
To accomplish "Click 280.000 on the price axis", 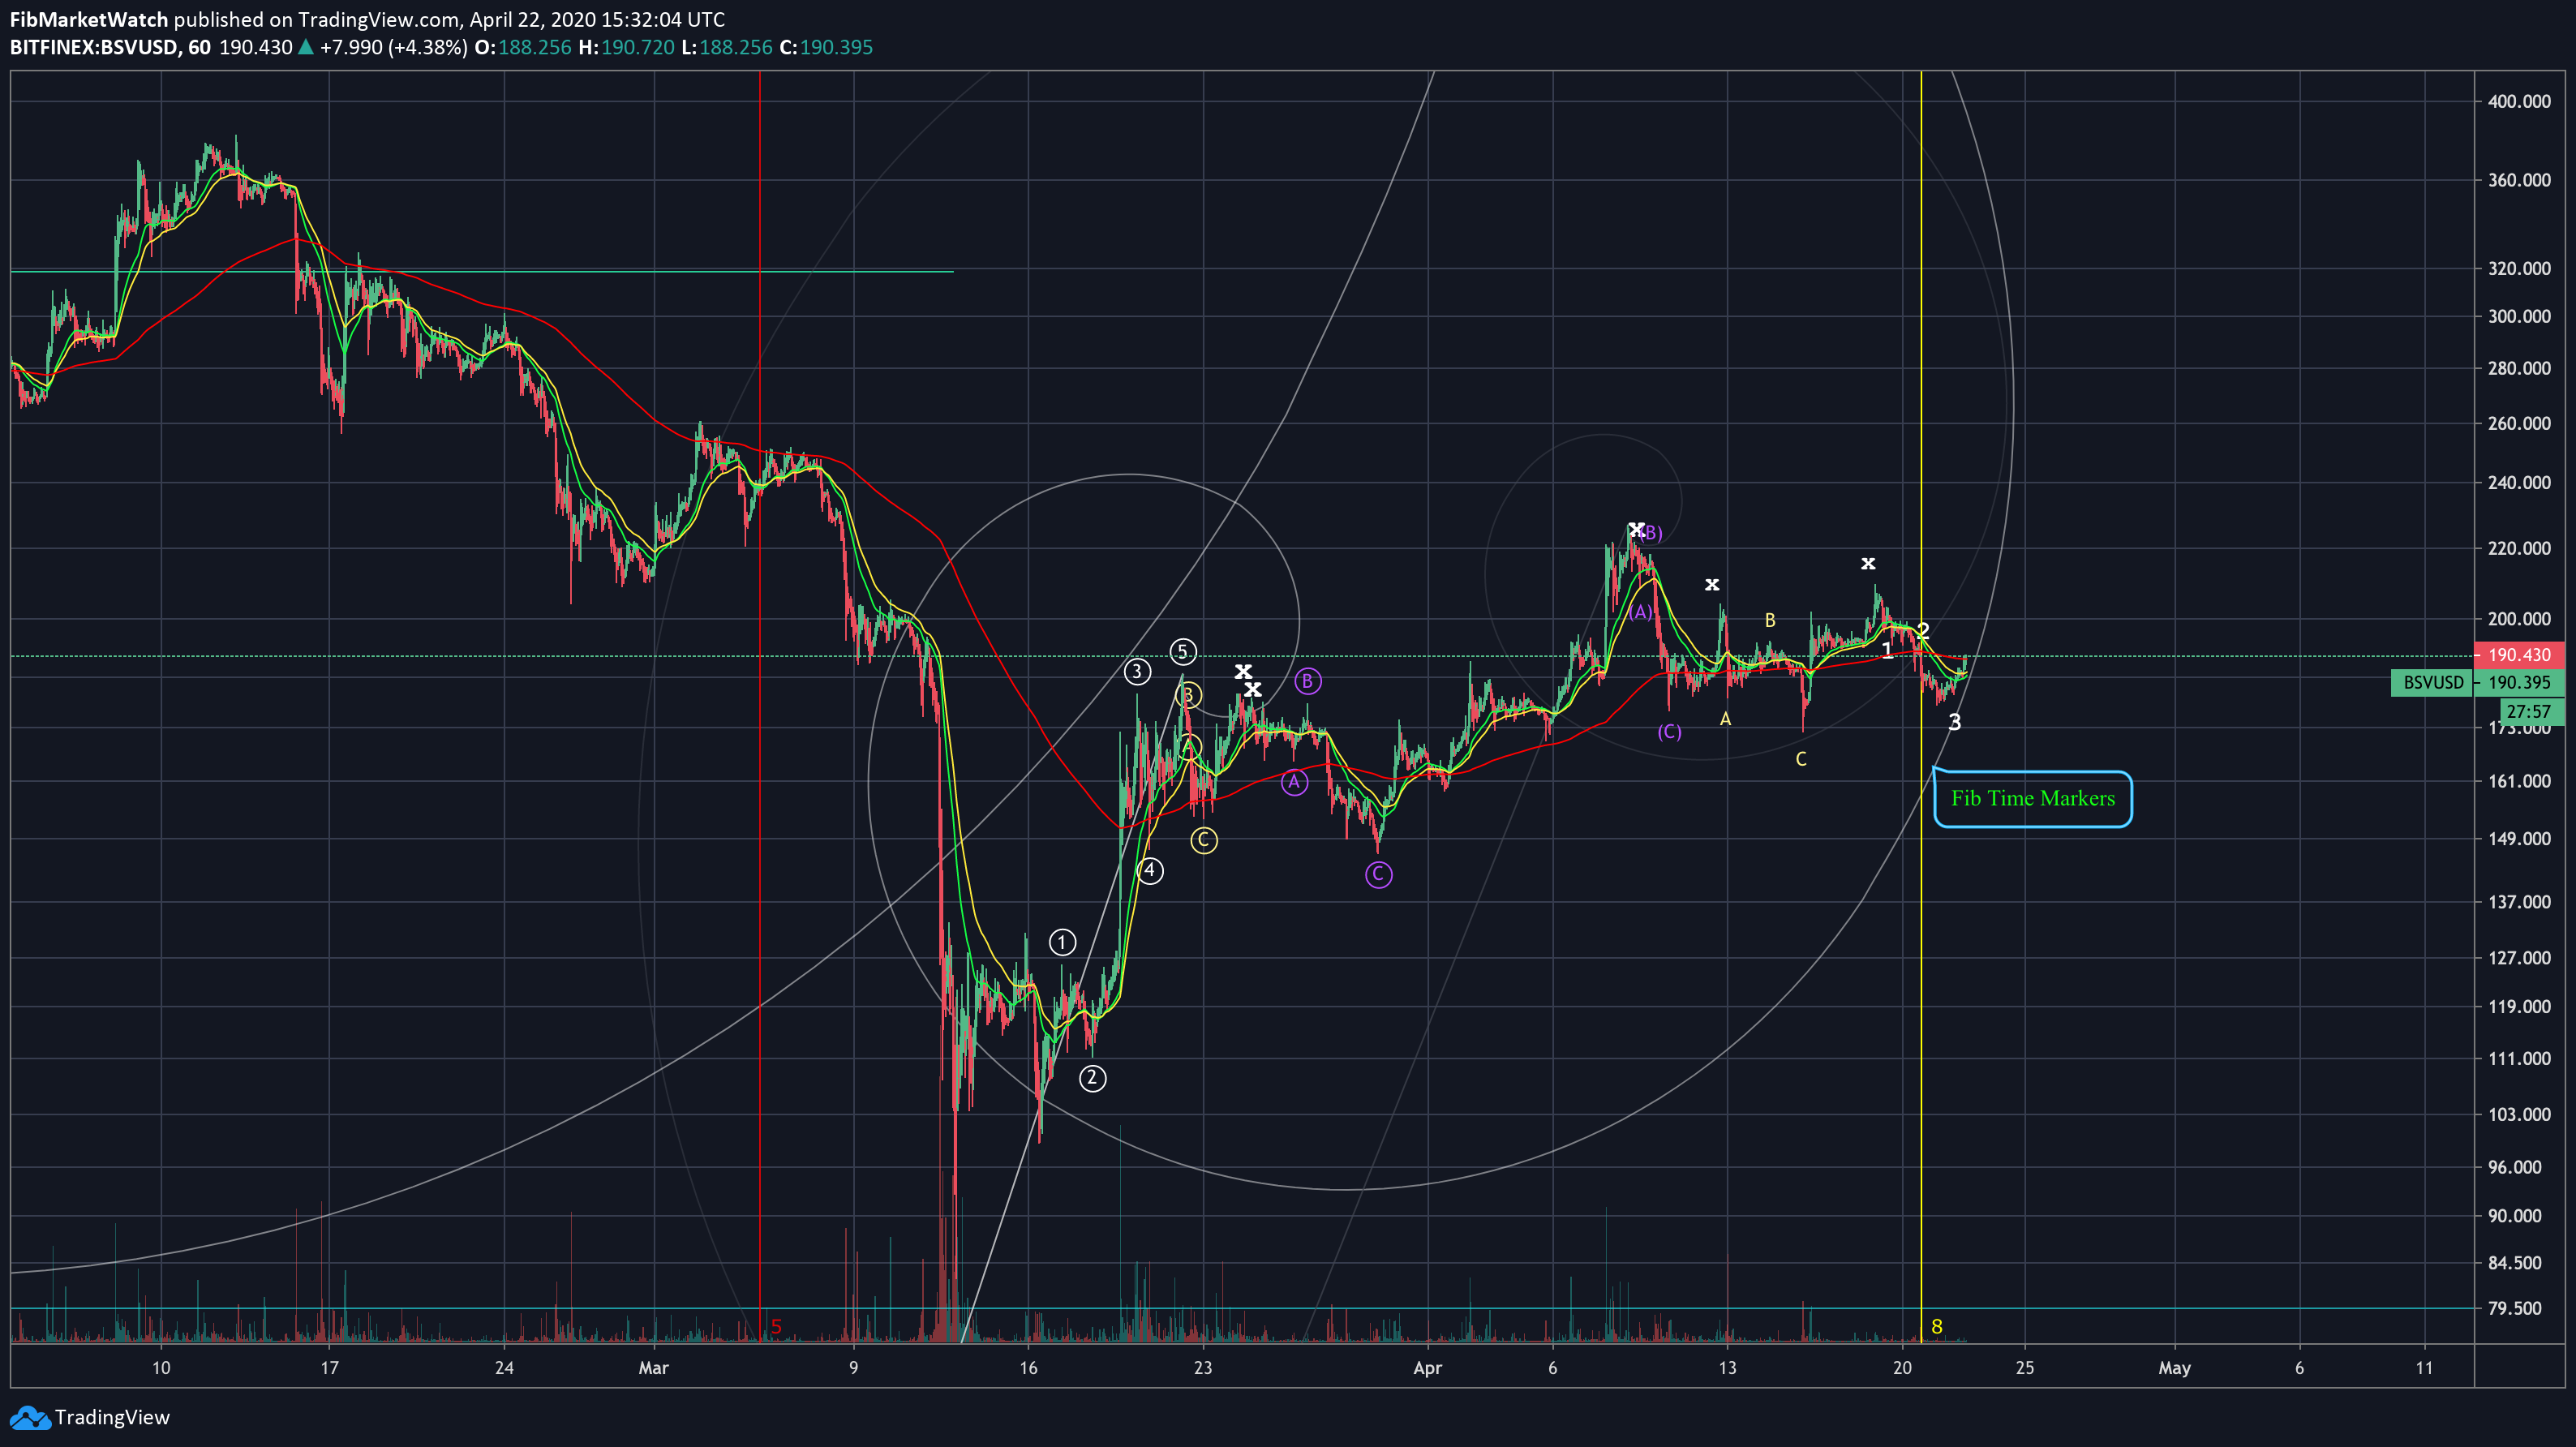I will (2519, 368).
